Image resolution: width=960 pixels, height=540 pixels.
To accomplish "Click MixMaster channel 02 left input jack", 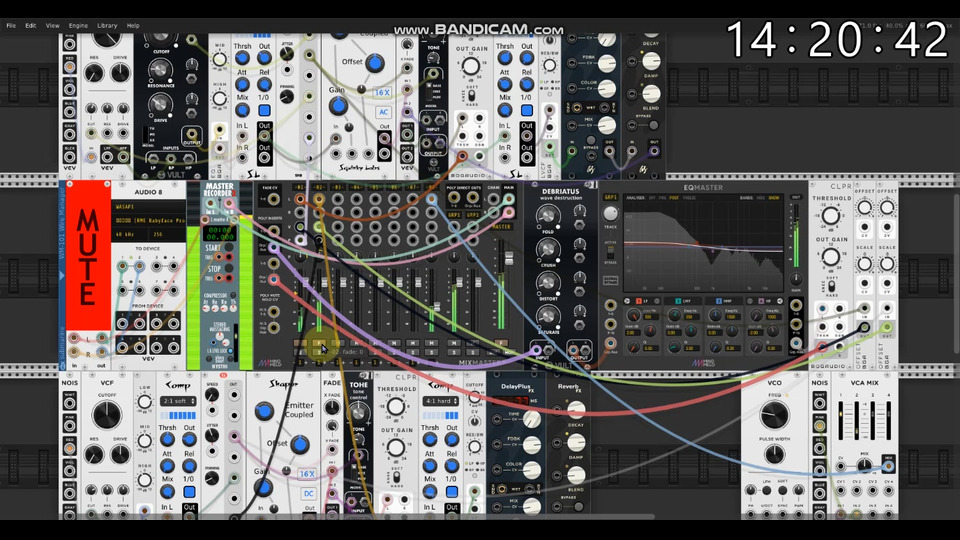I will point(319,200).
